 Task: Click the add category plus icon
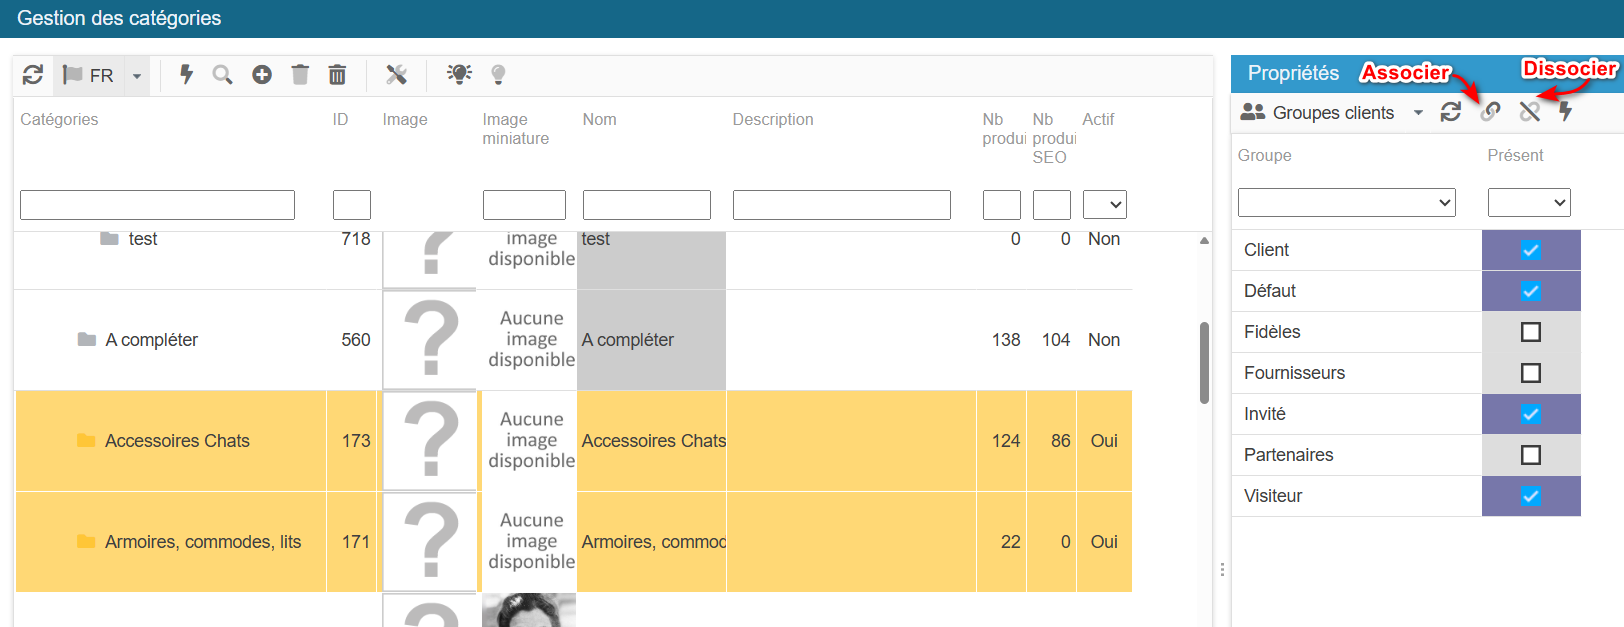262,75
